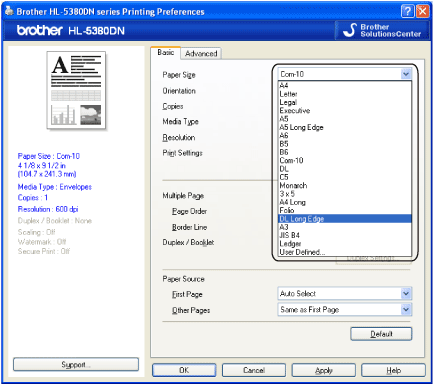Click the Media Type: Envelopes summary text

pos(55,187)
